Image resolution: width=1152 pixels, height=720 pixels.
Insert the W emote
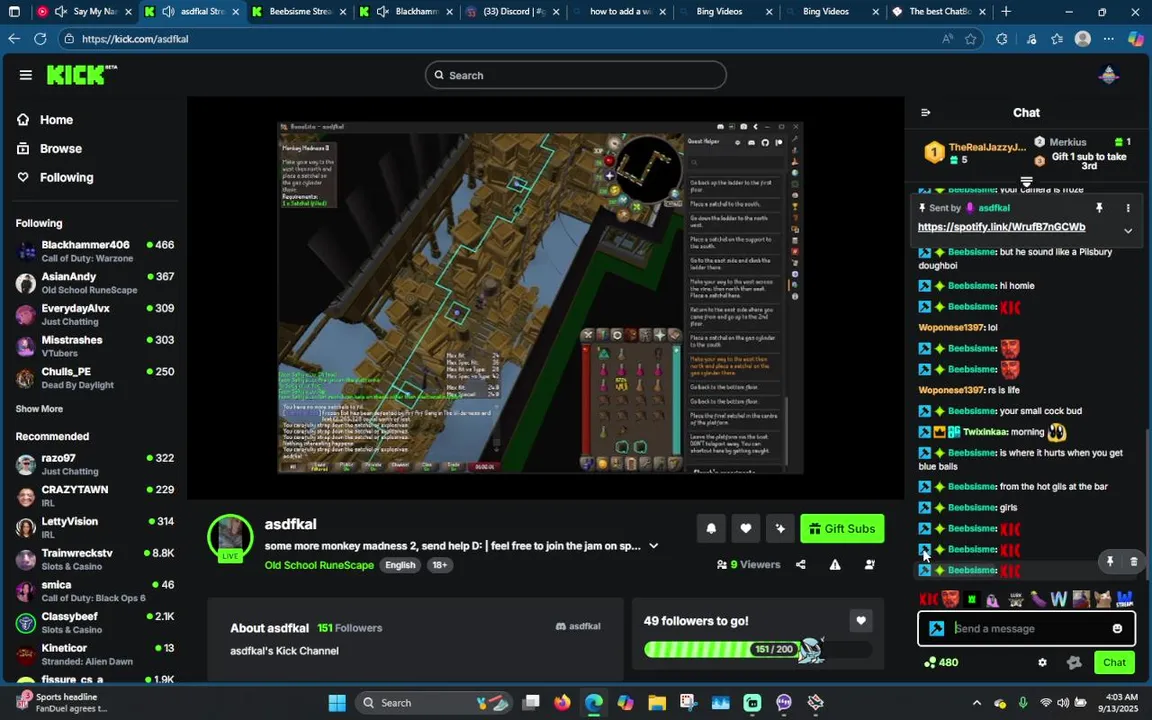click(x=1059, y=600)
